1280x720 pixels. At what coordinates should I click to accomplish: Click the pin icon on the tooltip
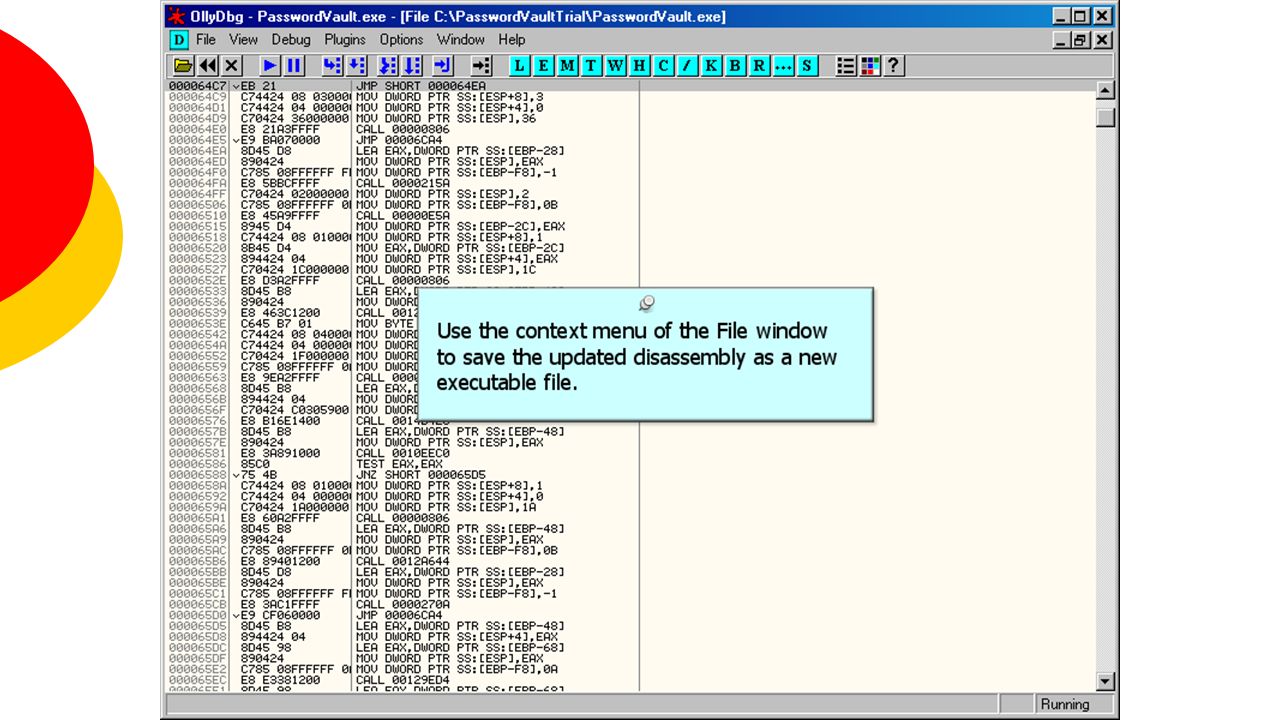click(646, 303)
